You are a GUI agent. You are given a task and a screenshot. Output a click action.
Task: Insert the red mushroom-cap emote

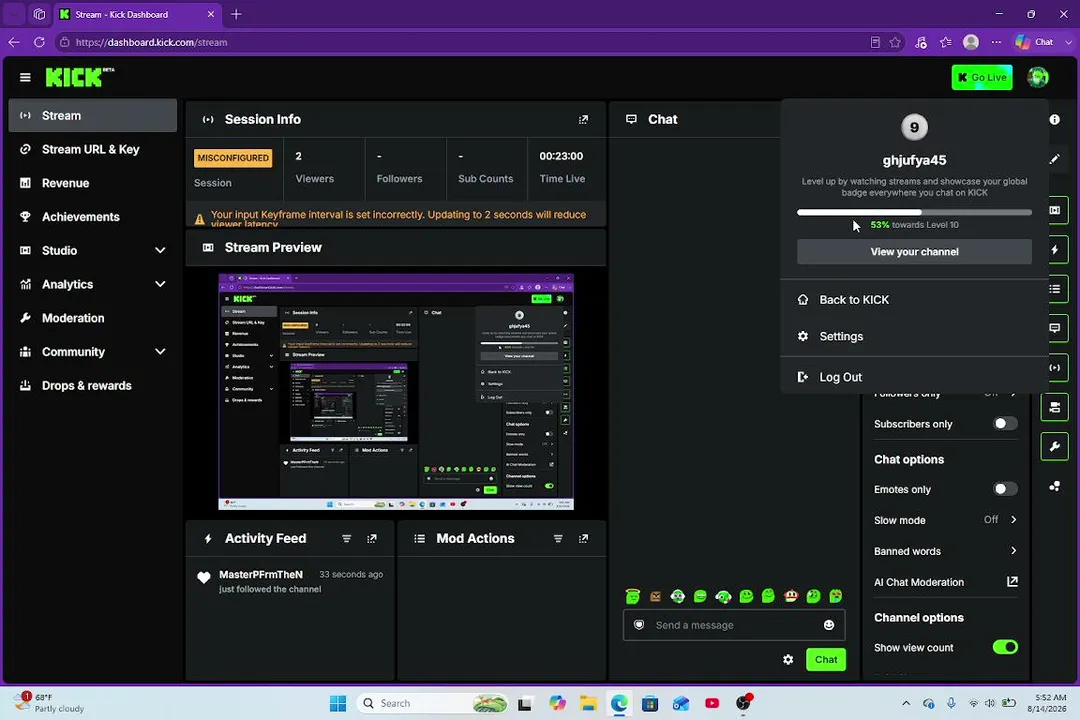tap(791, 596)
